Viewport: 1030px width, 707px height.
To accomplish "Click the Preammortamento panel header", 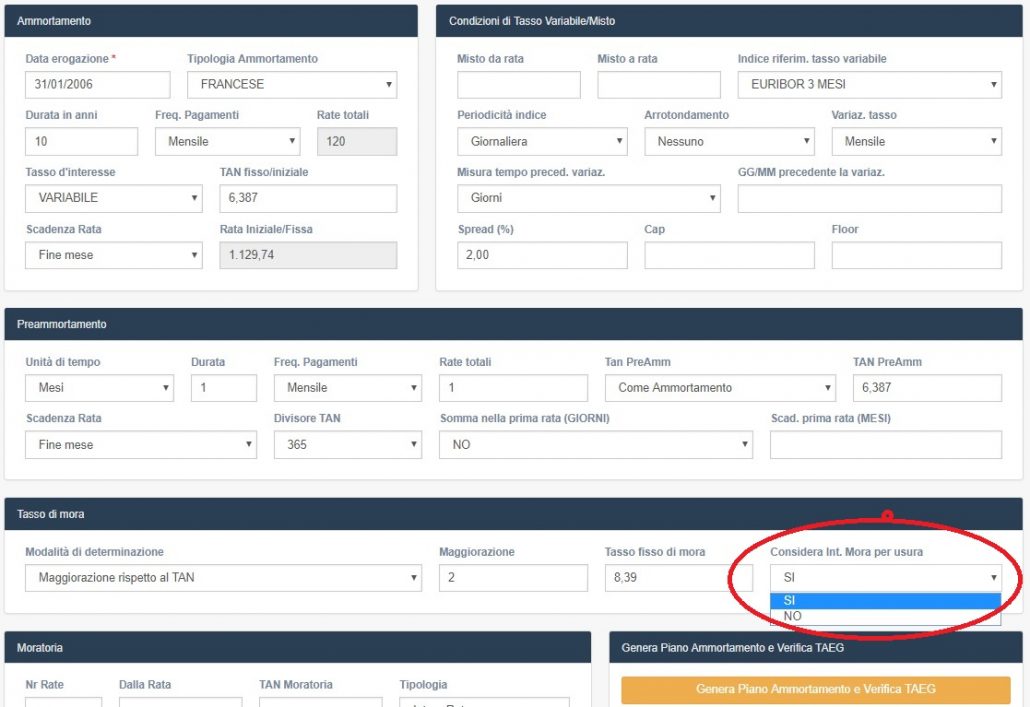I will tap(513, 324).
